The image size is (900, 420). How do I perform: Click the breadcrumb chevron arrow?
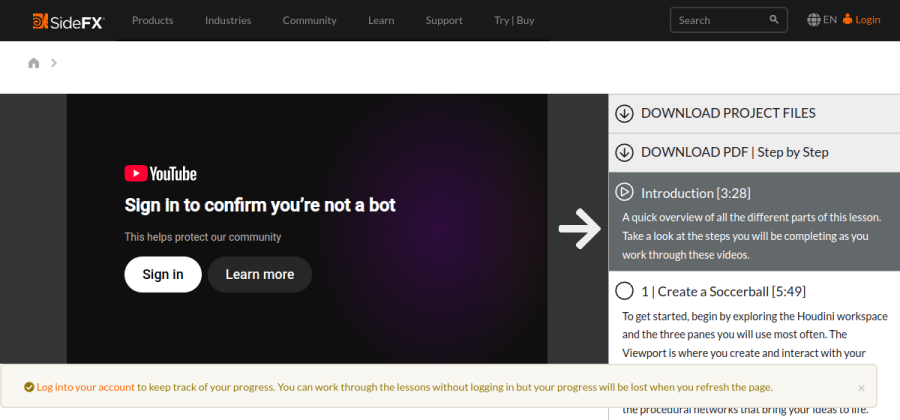[54, 63]
